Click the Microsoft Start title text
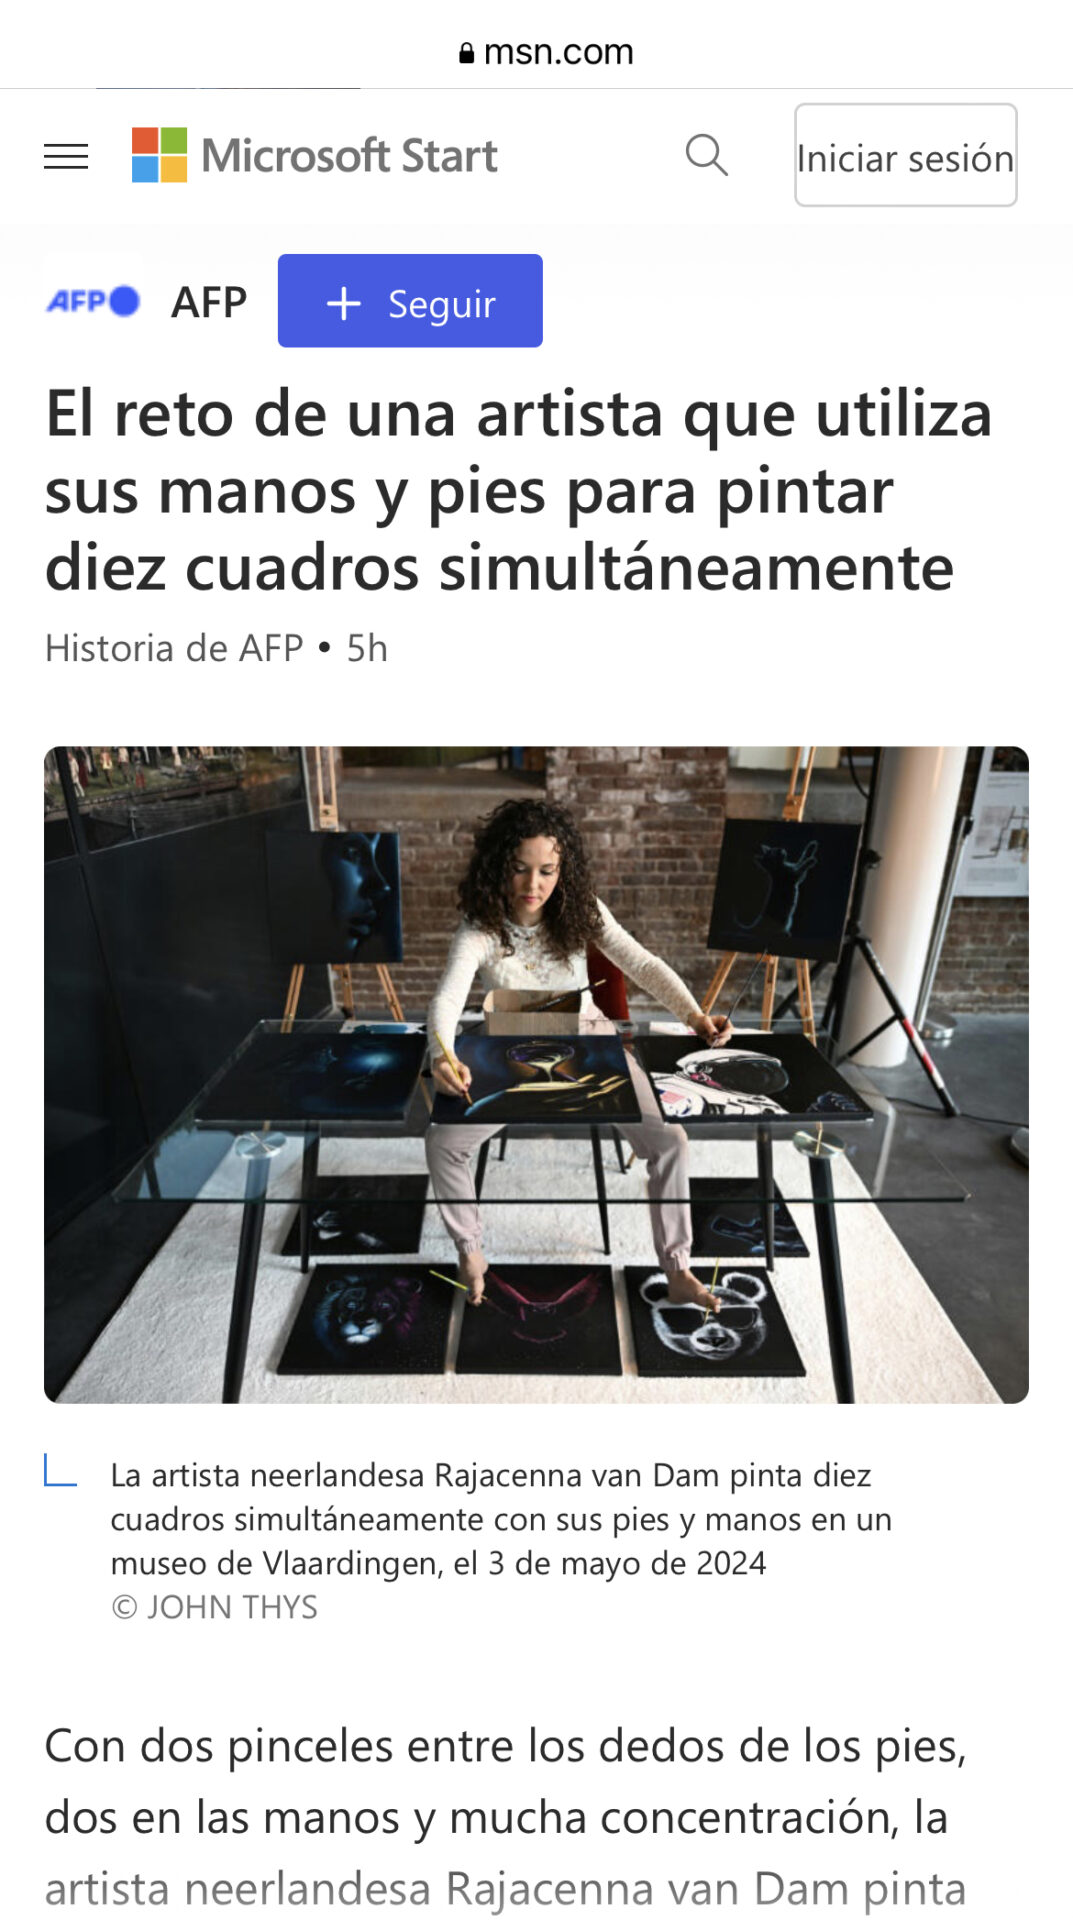Screen dimensions: 1073x1920 tap(349, 156)
